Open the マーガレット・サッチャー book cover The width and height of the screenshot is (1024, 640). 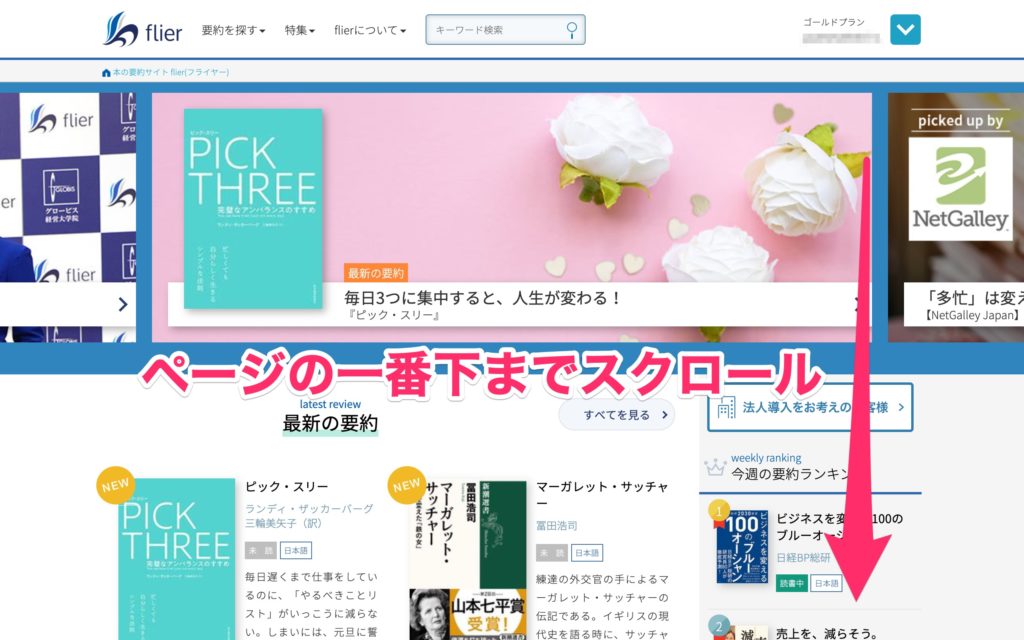(x=468, y=560)
